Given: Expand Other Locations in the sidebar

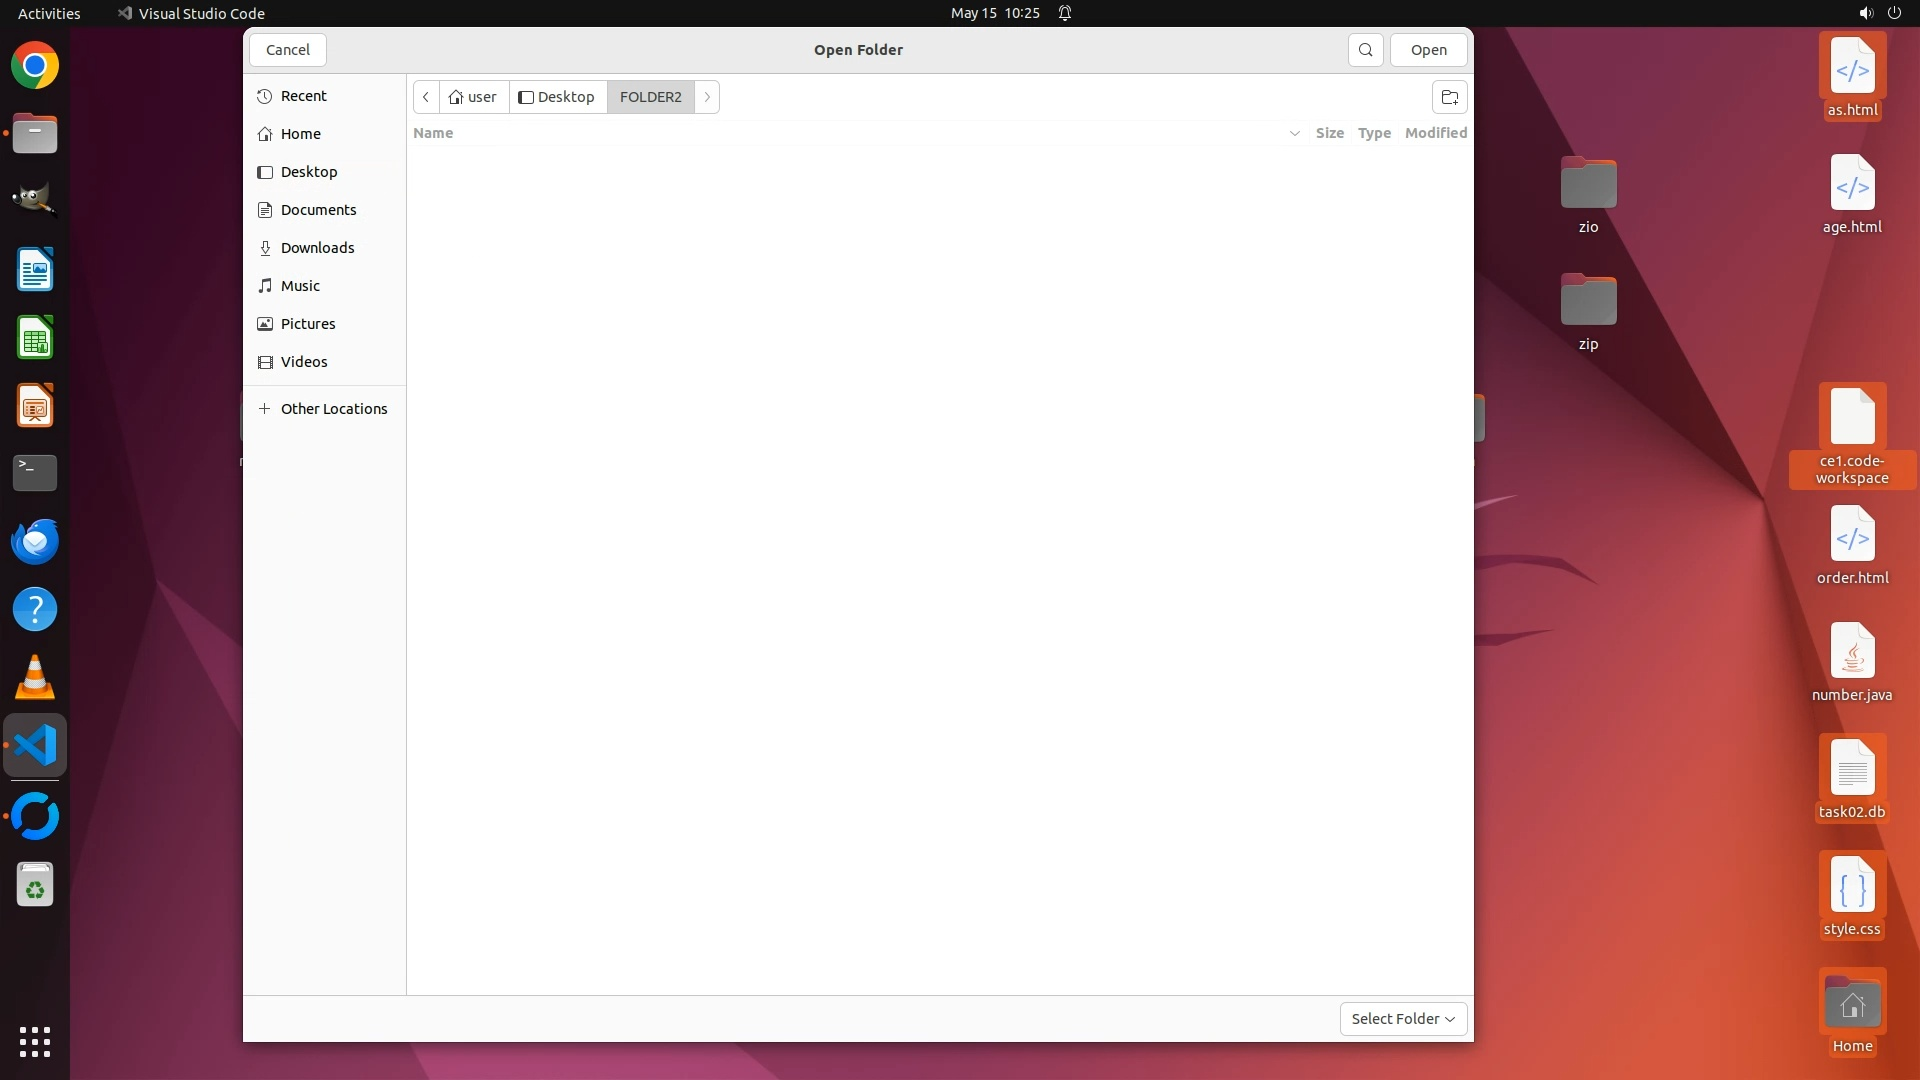Looking at the screenshot, I should point(333,409).
